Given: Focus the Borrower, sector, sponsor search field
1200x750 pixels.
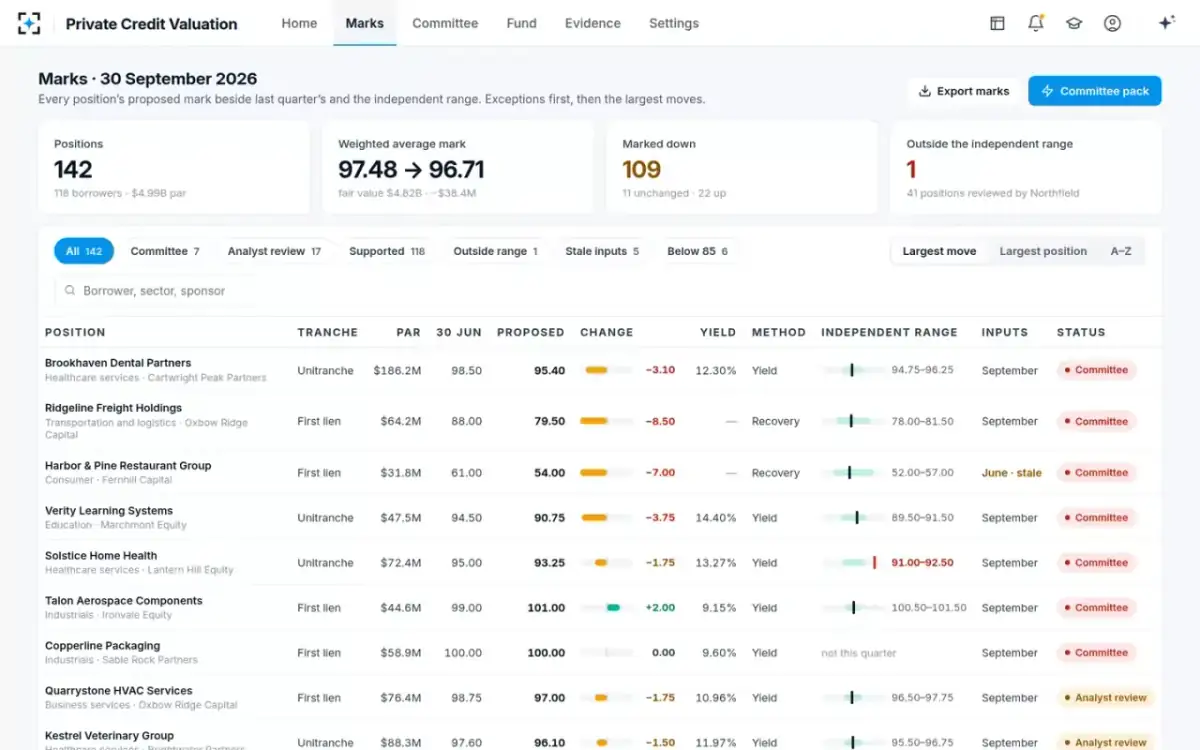Looking at the screenshot, I should (x=154, y=291).
